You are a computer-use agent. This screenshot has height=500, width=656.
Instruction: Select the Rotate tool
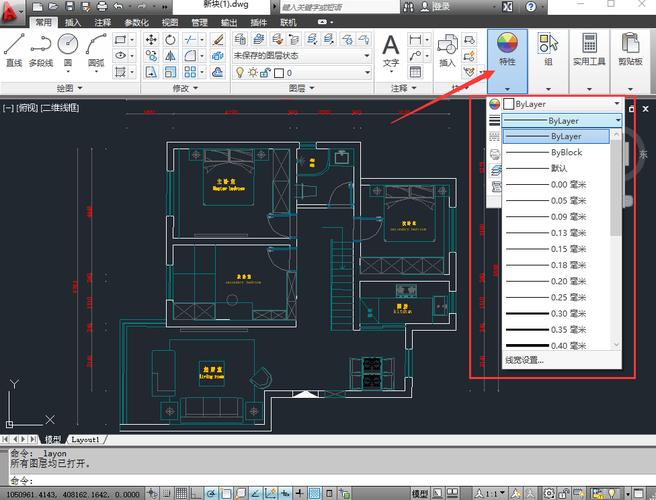coord(170,40)
